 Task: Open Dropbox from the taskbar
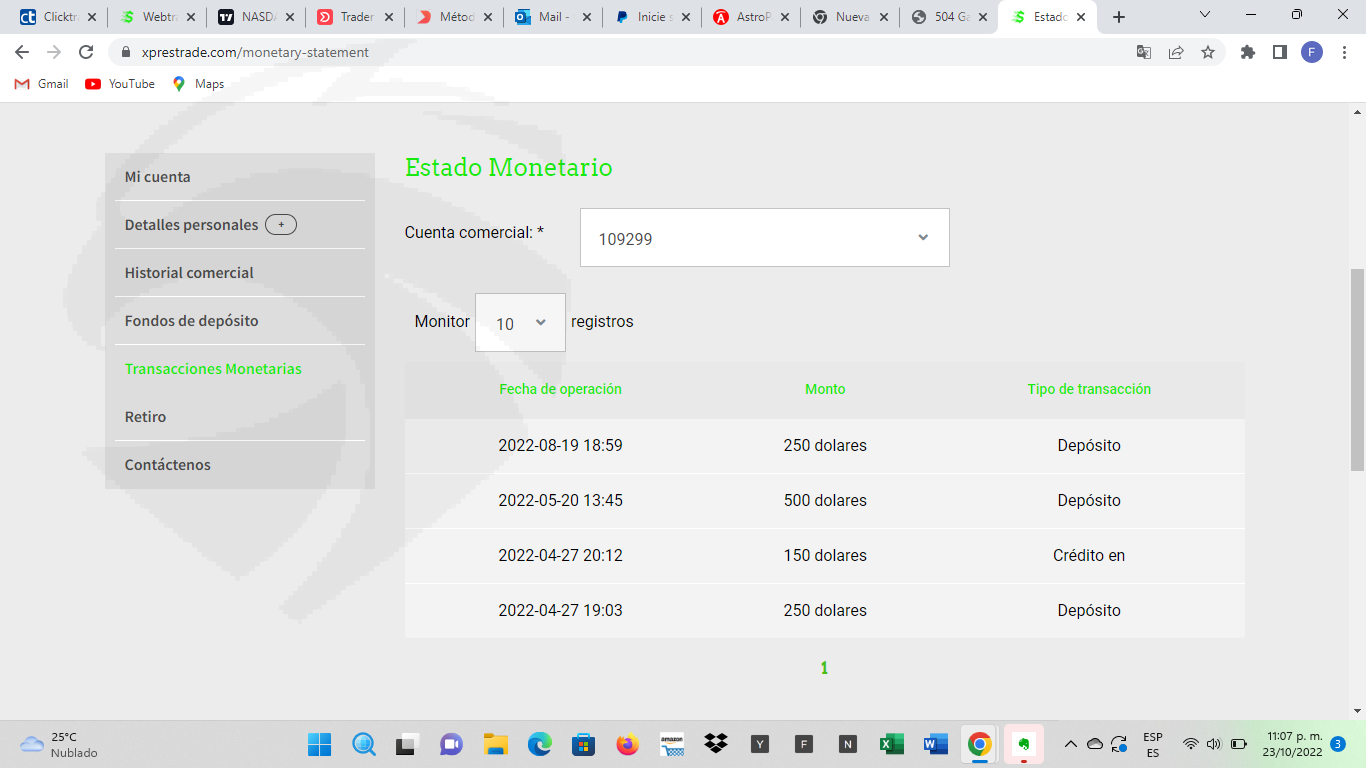(x=716, y=744)
